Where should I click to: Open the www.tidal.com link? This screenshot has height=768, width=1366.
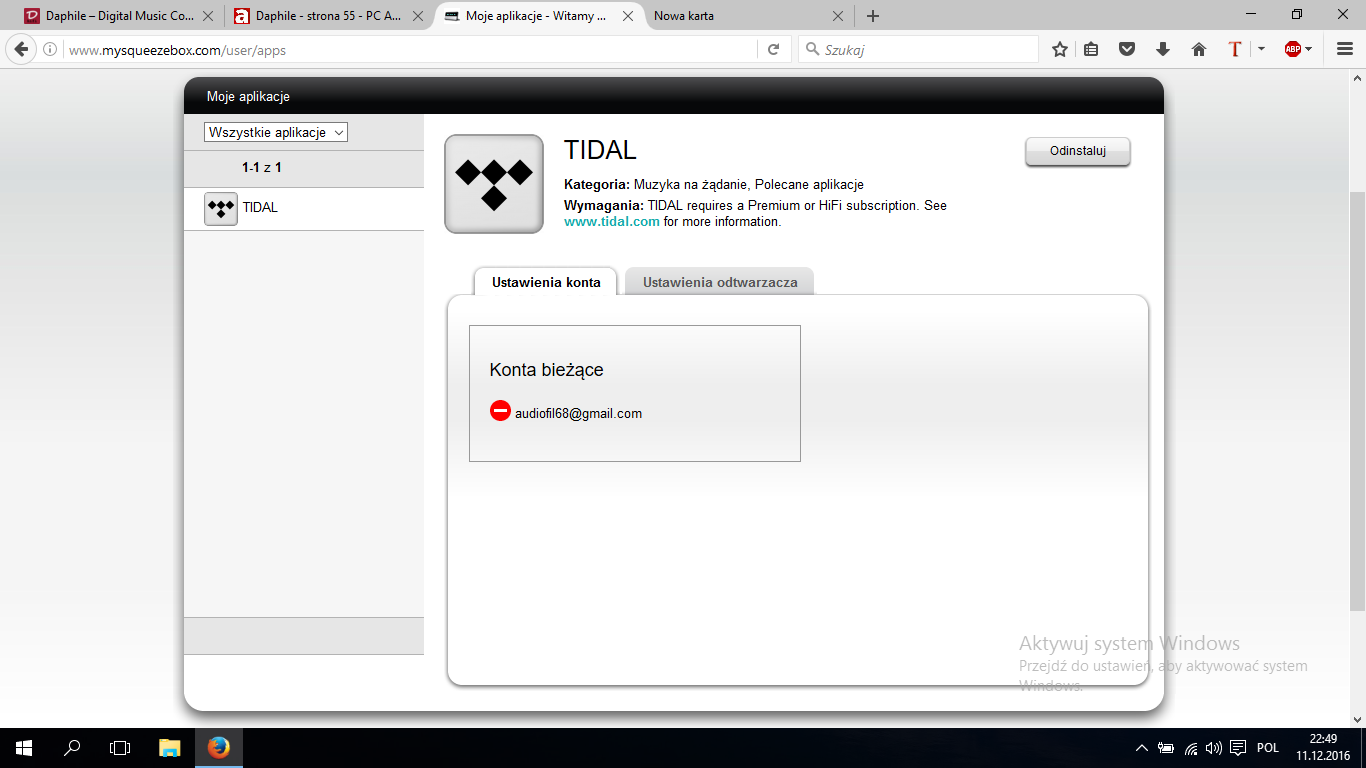[612, 222]
